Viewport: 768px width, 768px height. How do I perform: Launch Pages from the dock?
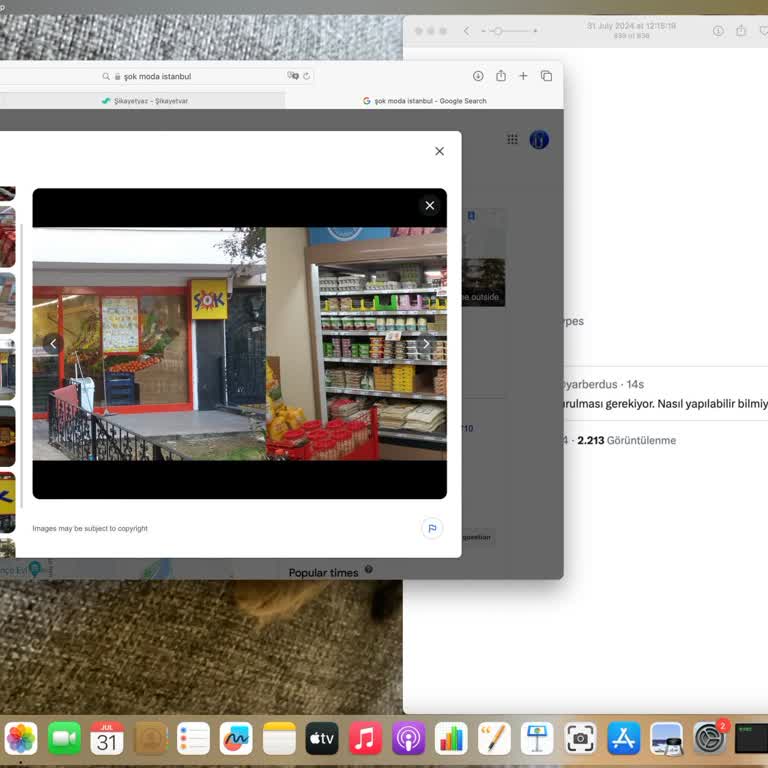[x=494, y=739]
